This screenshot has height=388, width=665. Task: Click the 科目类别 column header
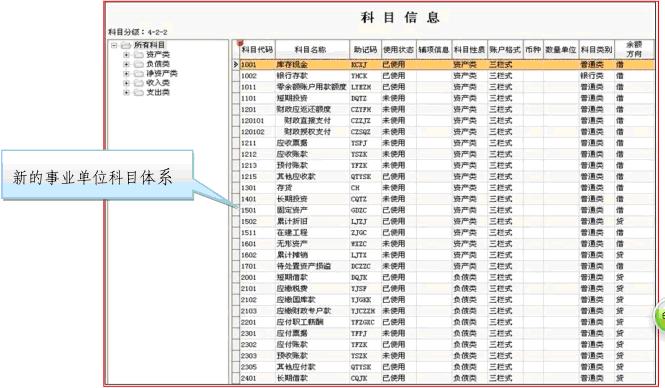click(x=596, y=50)
